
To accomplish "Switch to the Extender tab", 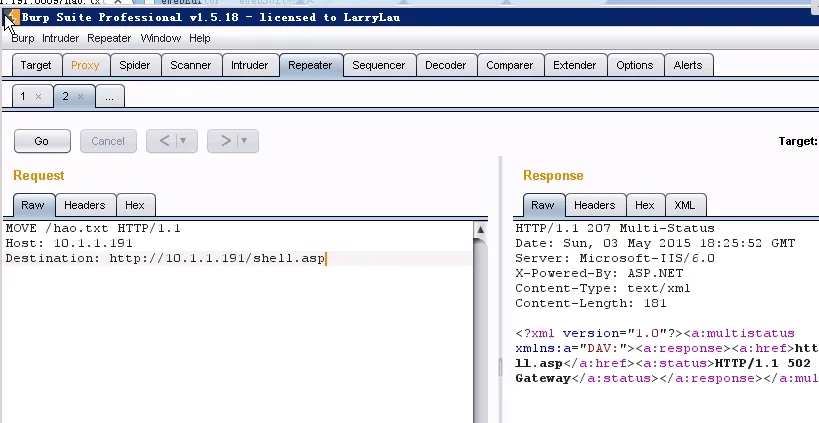I will click(x=575, y=65).
